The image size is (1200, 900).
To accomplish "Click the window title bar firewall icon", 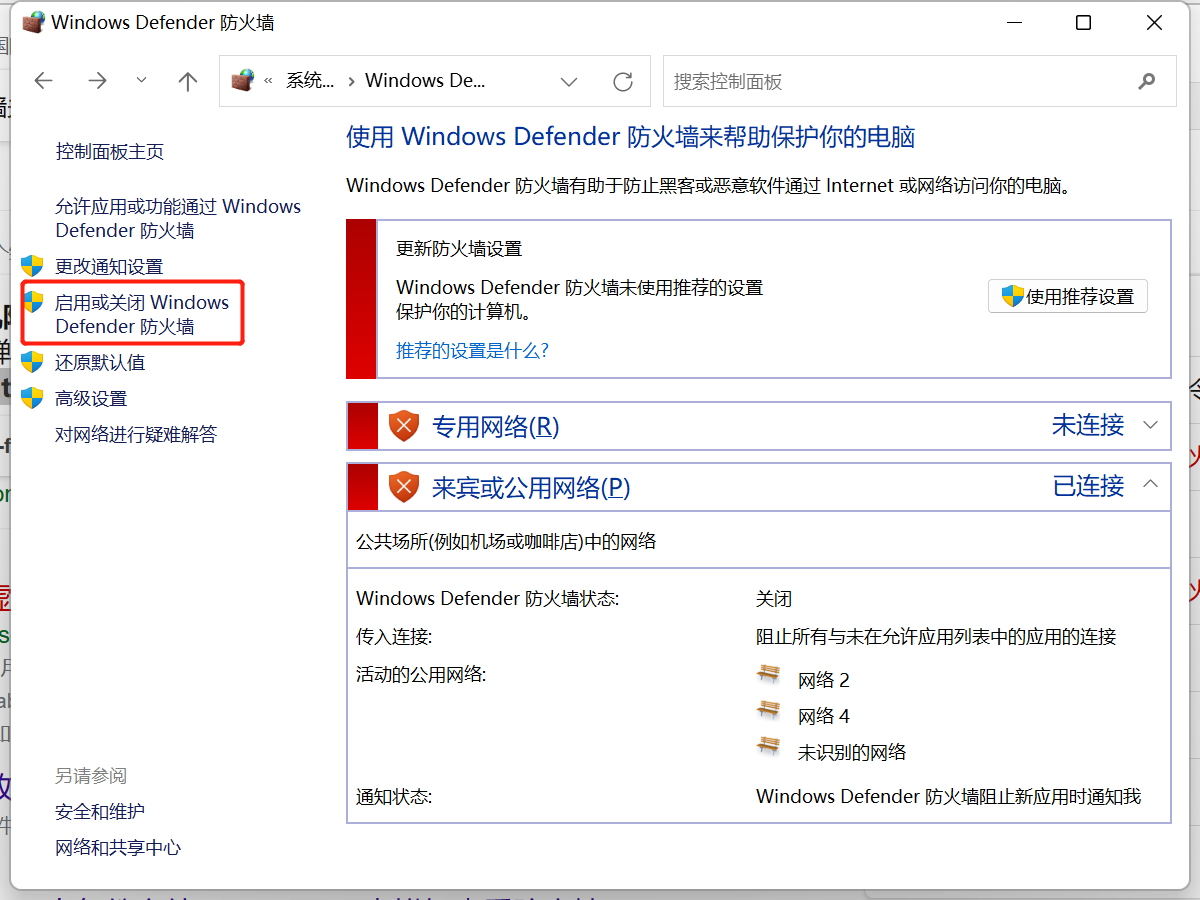I will (x=33, y=22).
